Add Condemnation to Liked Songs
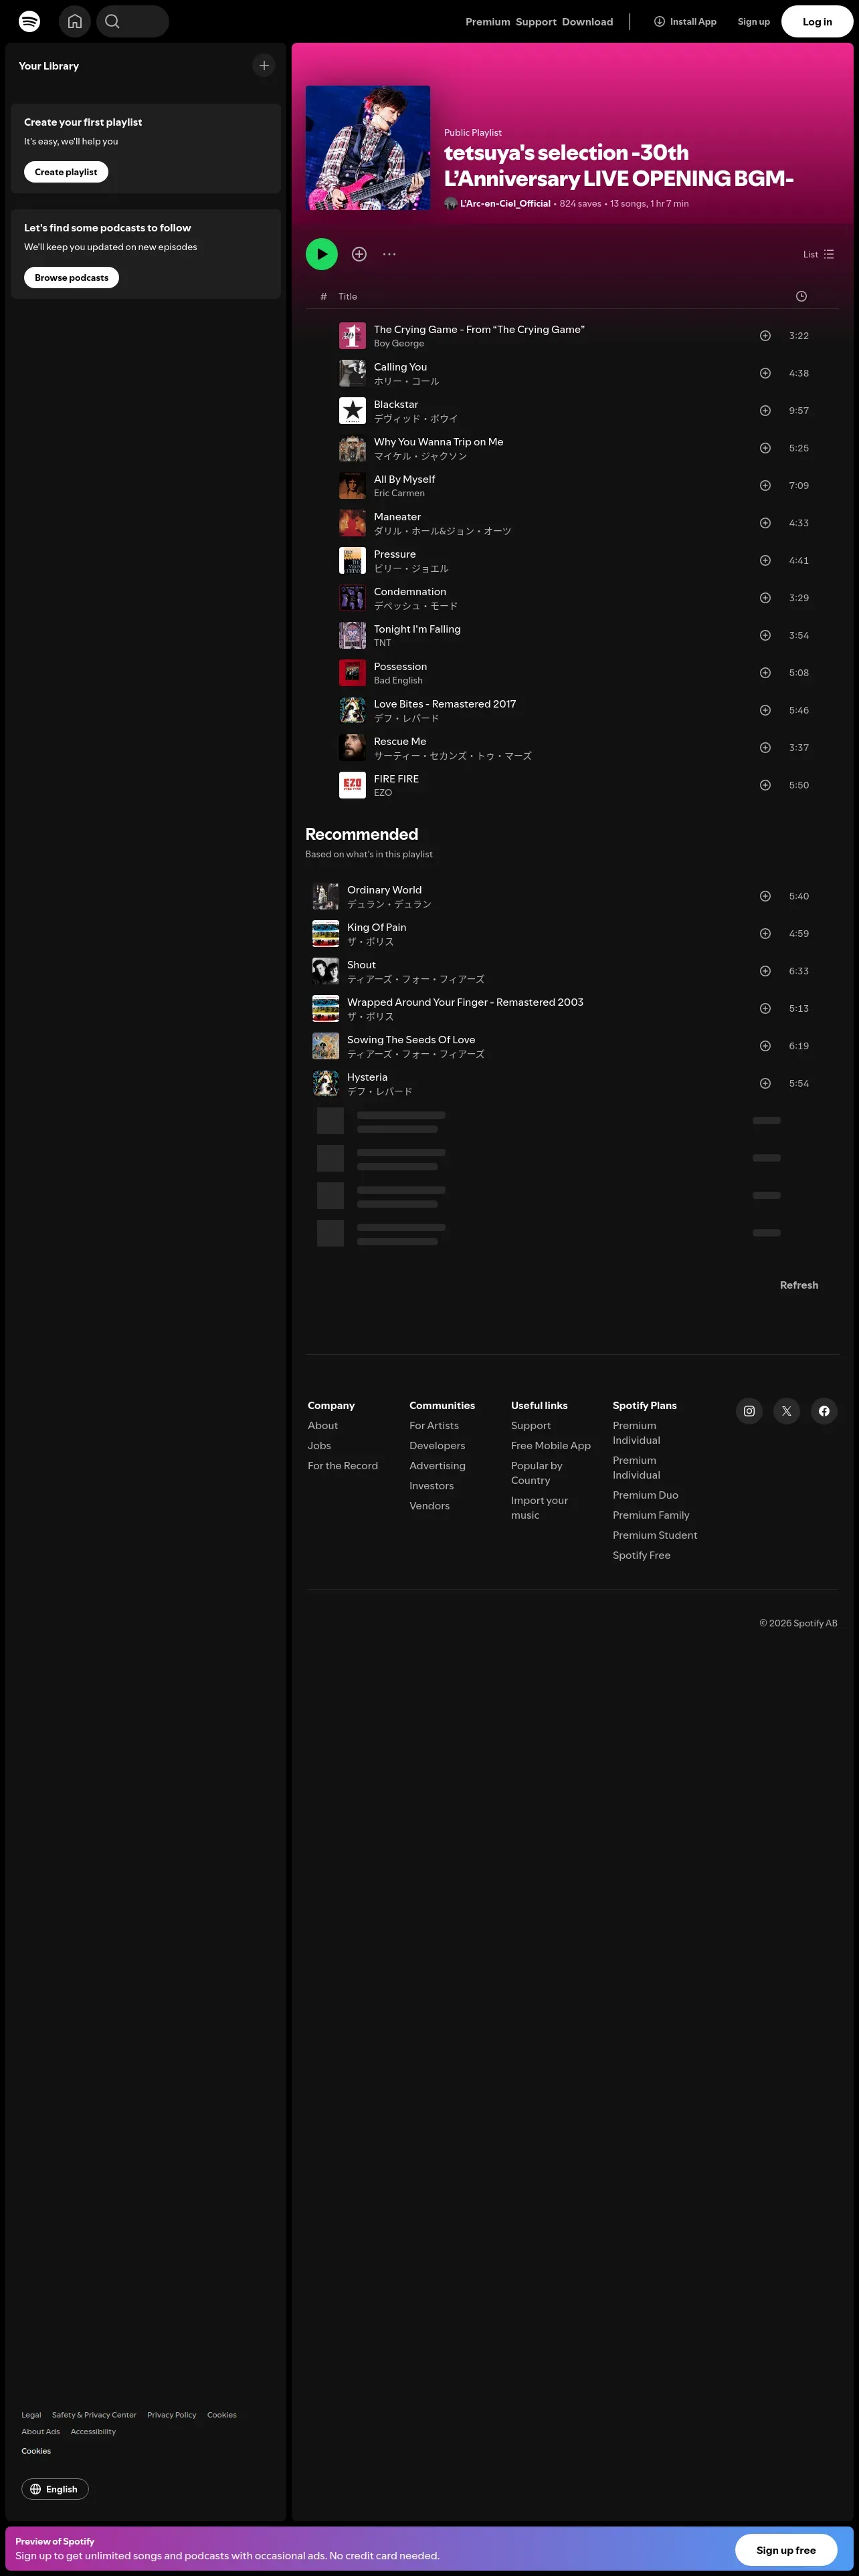Viewport: 859px width, 2576px height. tap(765, 598)
